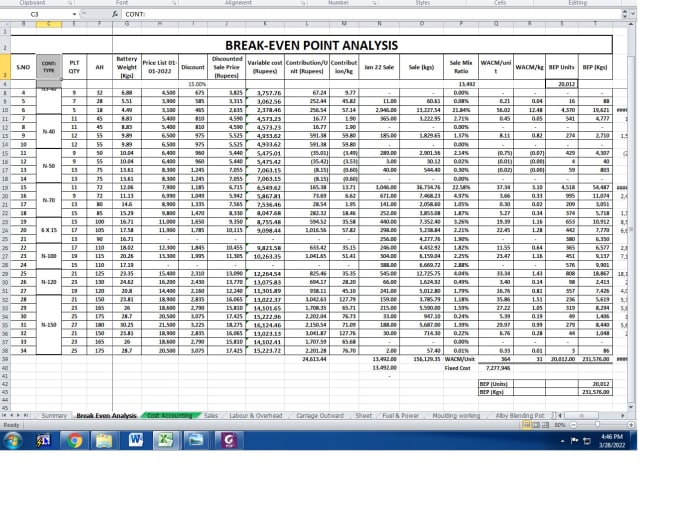Open the Clipboard group dialog launcher
Screen dimensions: 680x526
coord(70,3)
